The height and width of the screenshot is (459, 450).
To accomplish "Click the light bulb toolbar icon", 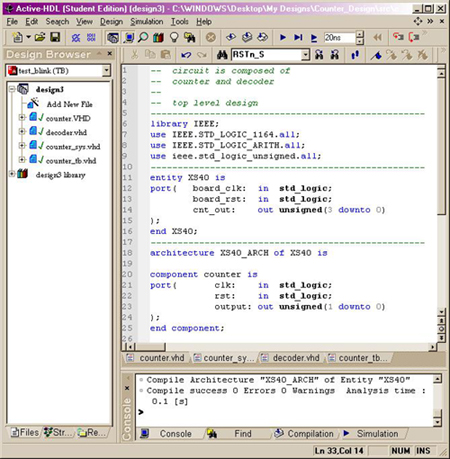I will click(x=174, y=37).
